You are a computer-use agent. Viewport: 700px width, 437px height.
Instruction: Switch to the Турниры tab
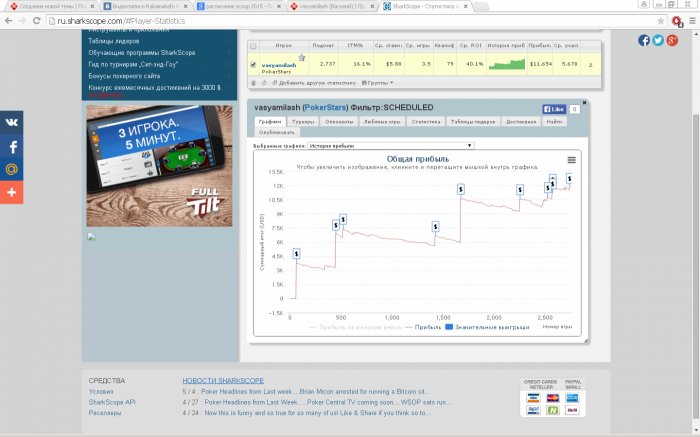pyautogui.click(x=303, y=121)
